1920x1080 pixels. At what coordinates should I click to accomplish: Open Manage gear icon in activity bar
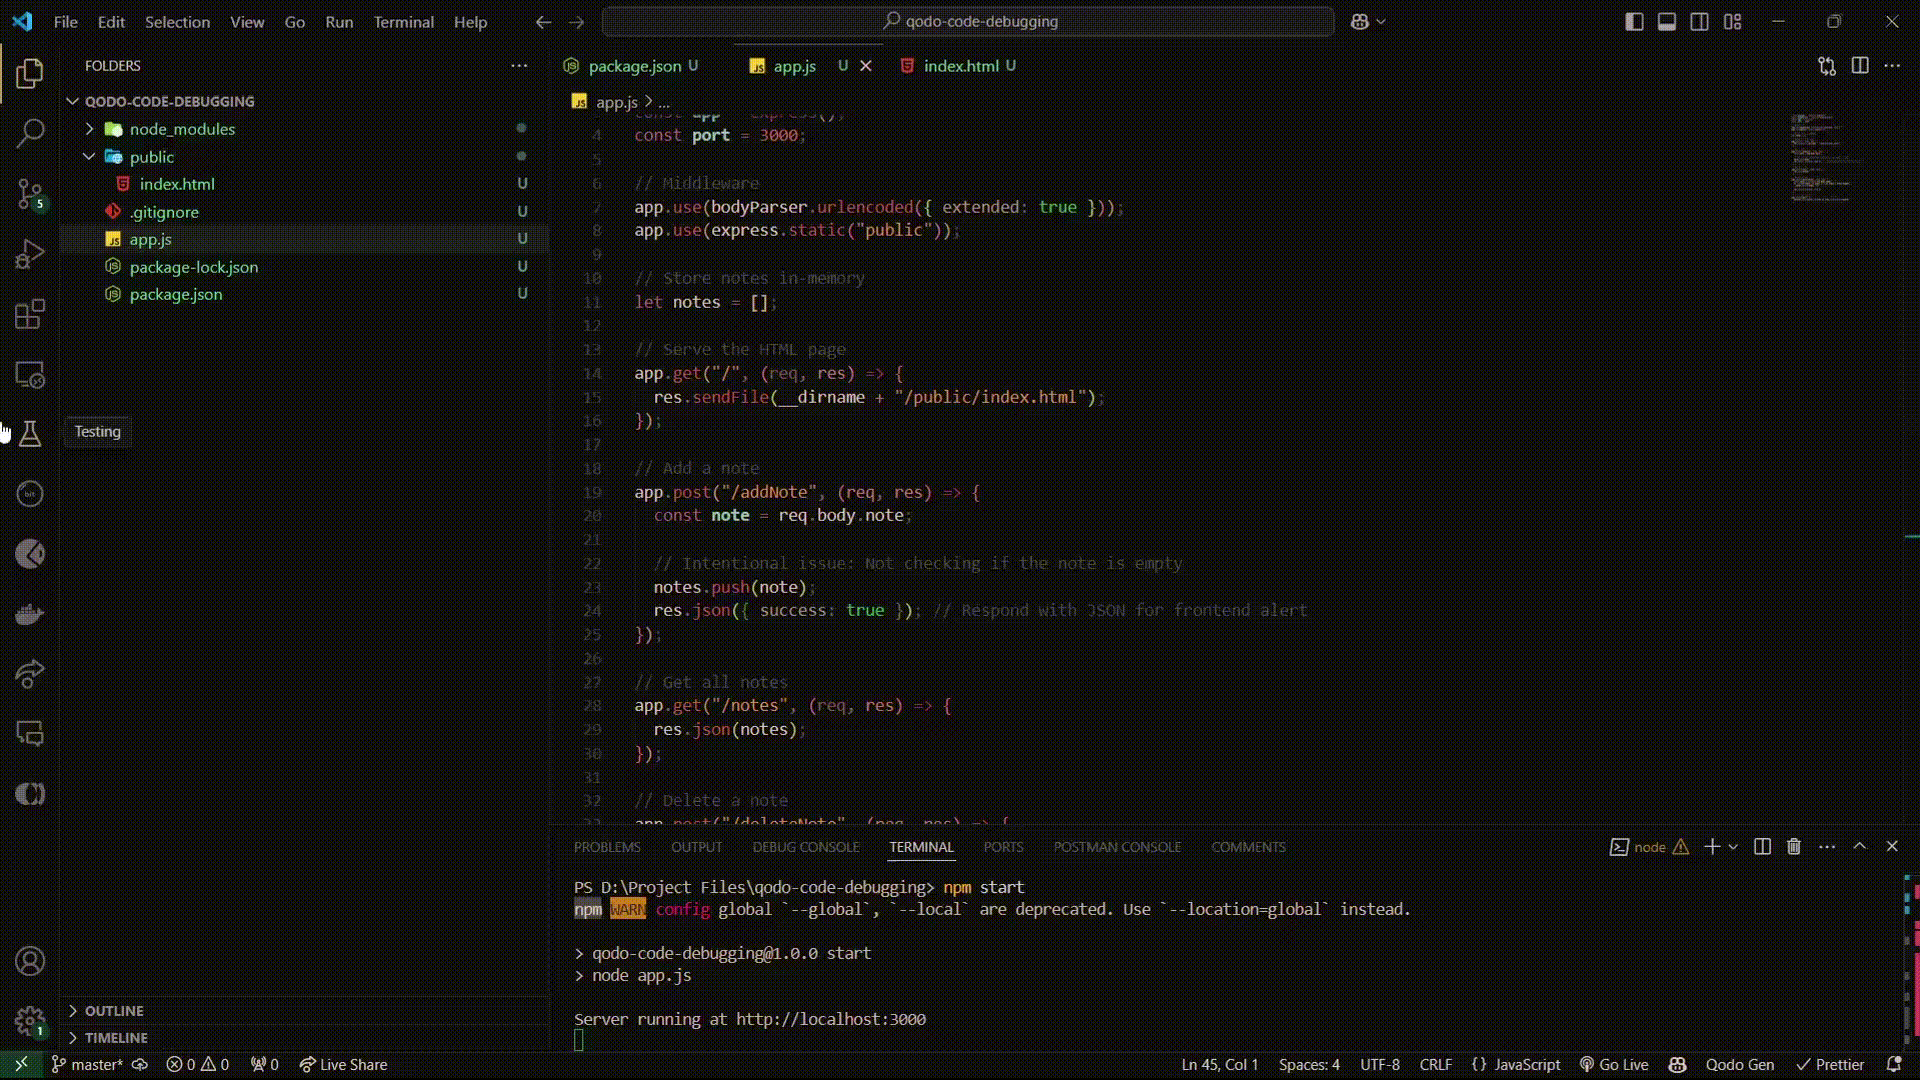point(30,1021)
